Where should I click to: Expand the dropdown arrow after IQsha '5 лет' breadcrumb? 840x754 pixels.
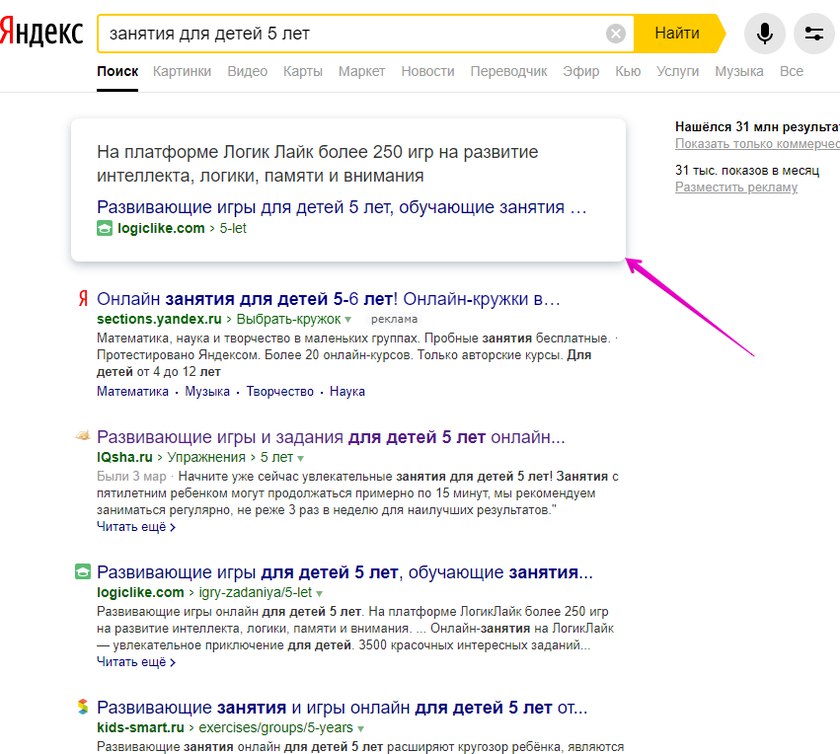[301, 459]
